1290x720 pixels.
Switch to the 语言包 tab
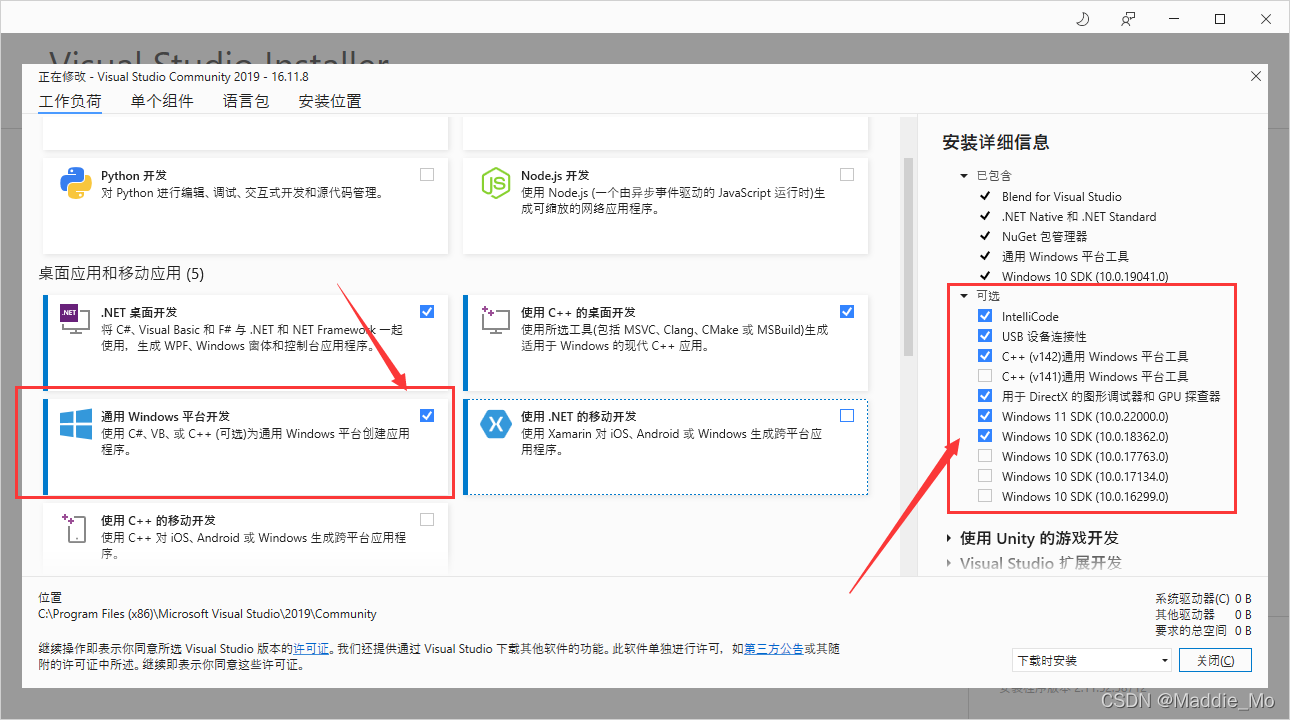[x=246, y=101]
